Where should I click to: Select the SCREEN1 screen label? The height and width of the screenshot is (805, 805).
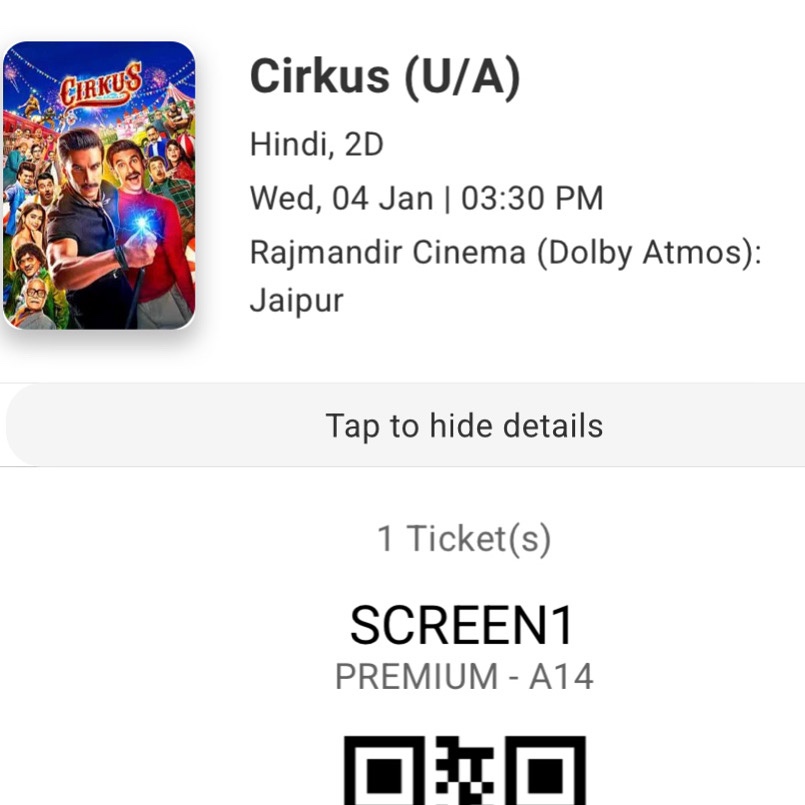pos(461,625)
